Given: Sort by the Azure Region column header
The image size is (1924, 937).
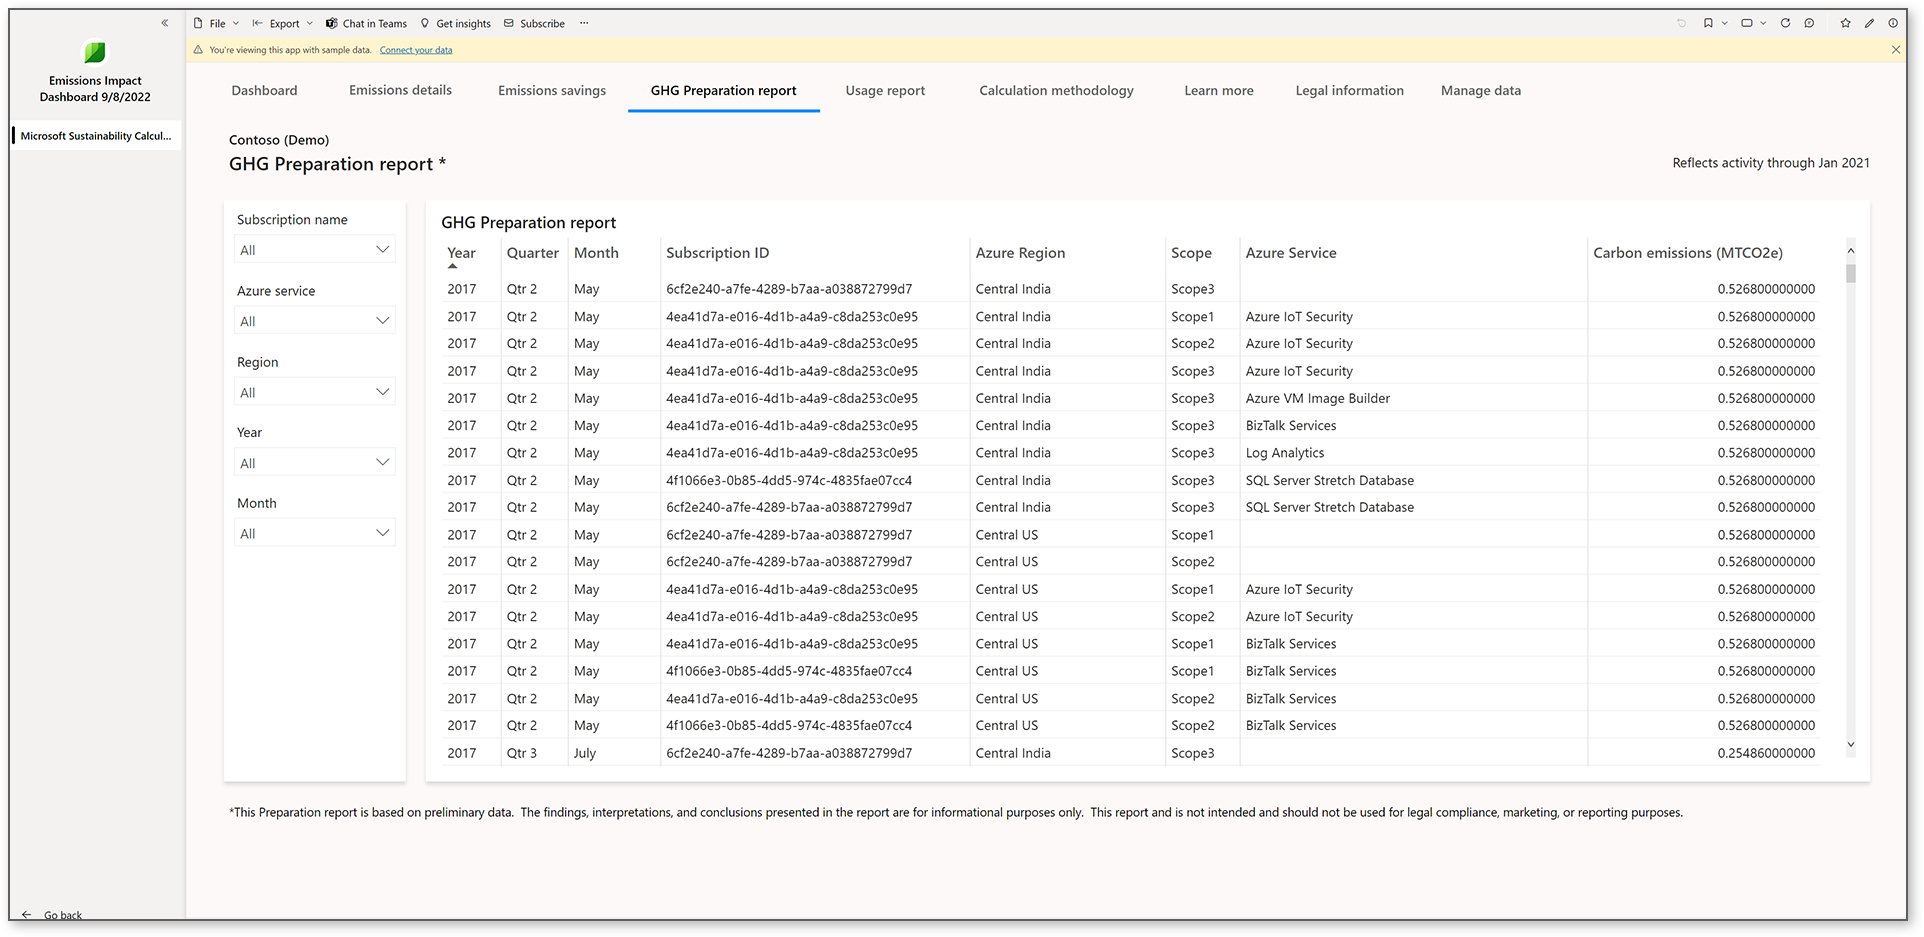Looking at the screenshot, I should (1020, 253).
